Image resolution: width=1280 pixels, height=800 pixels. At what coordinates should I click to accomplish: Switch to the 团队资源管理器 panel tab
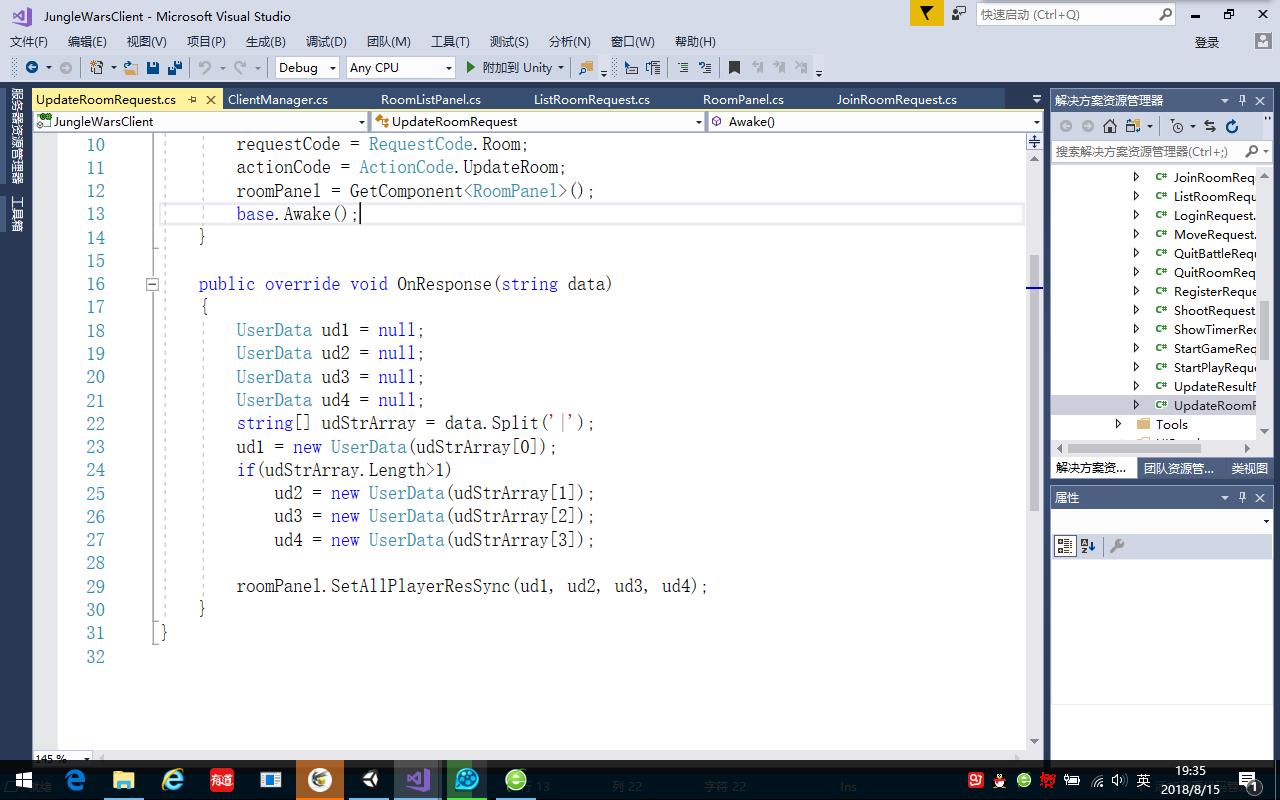[1179, 468]
